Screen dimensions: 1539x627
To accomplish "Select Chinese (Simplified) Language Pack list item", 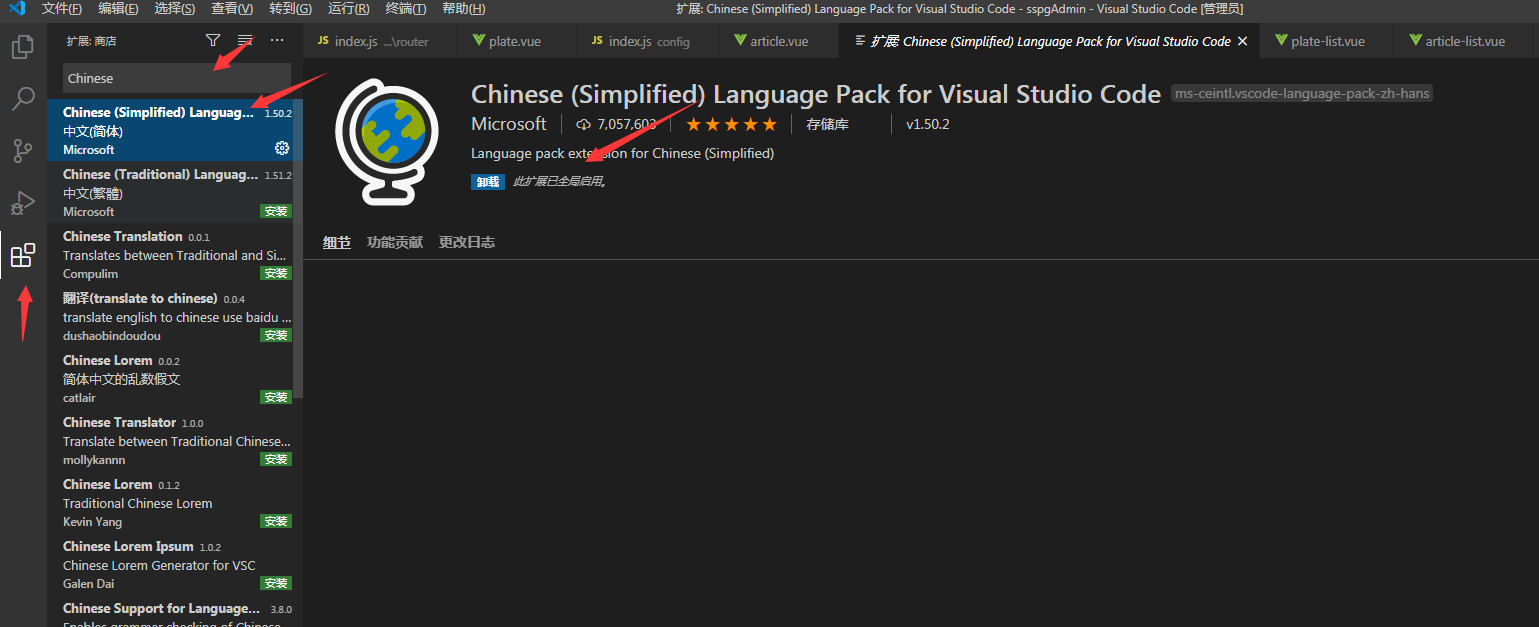I will point(175,130).
